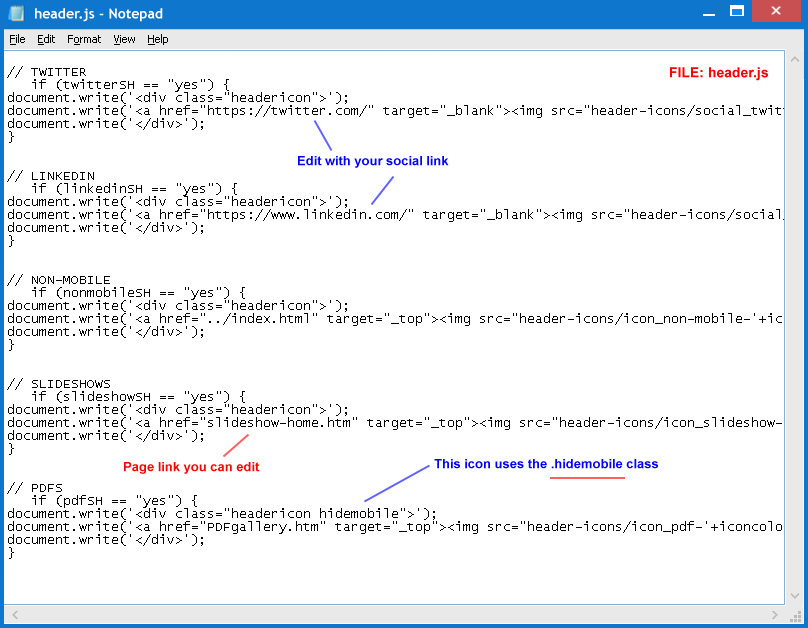Maximize the header.js Notepad window
The width and height of the screenshot is (808, 628).
click(x=736, y=11)
